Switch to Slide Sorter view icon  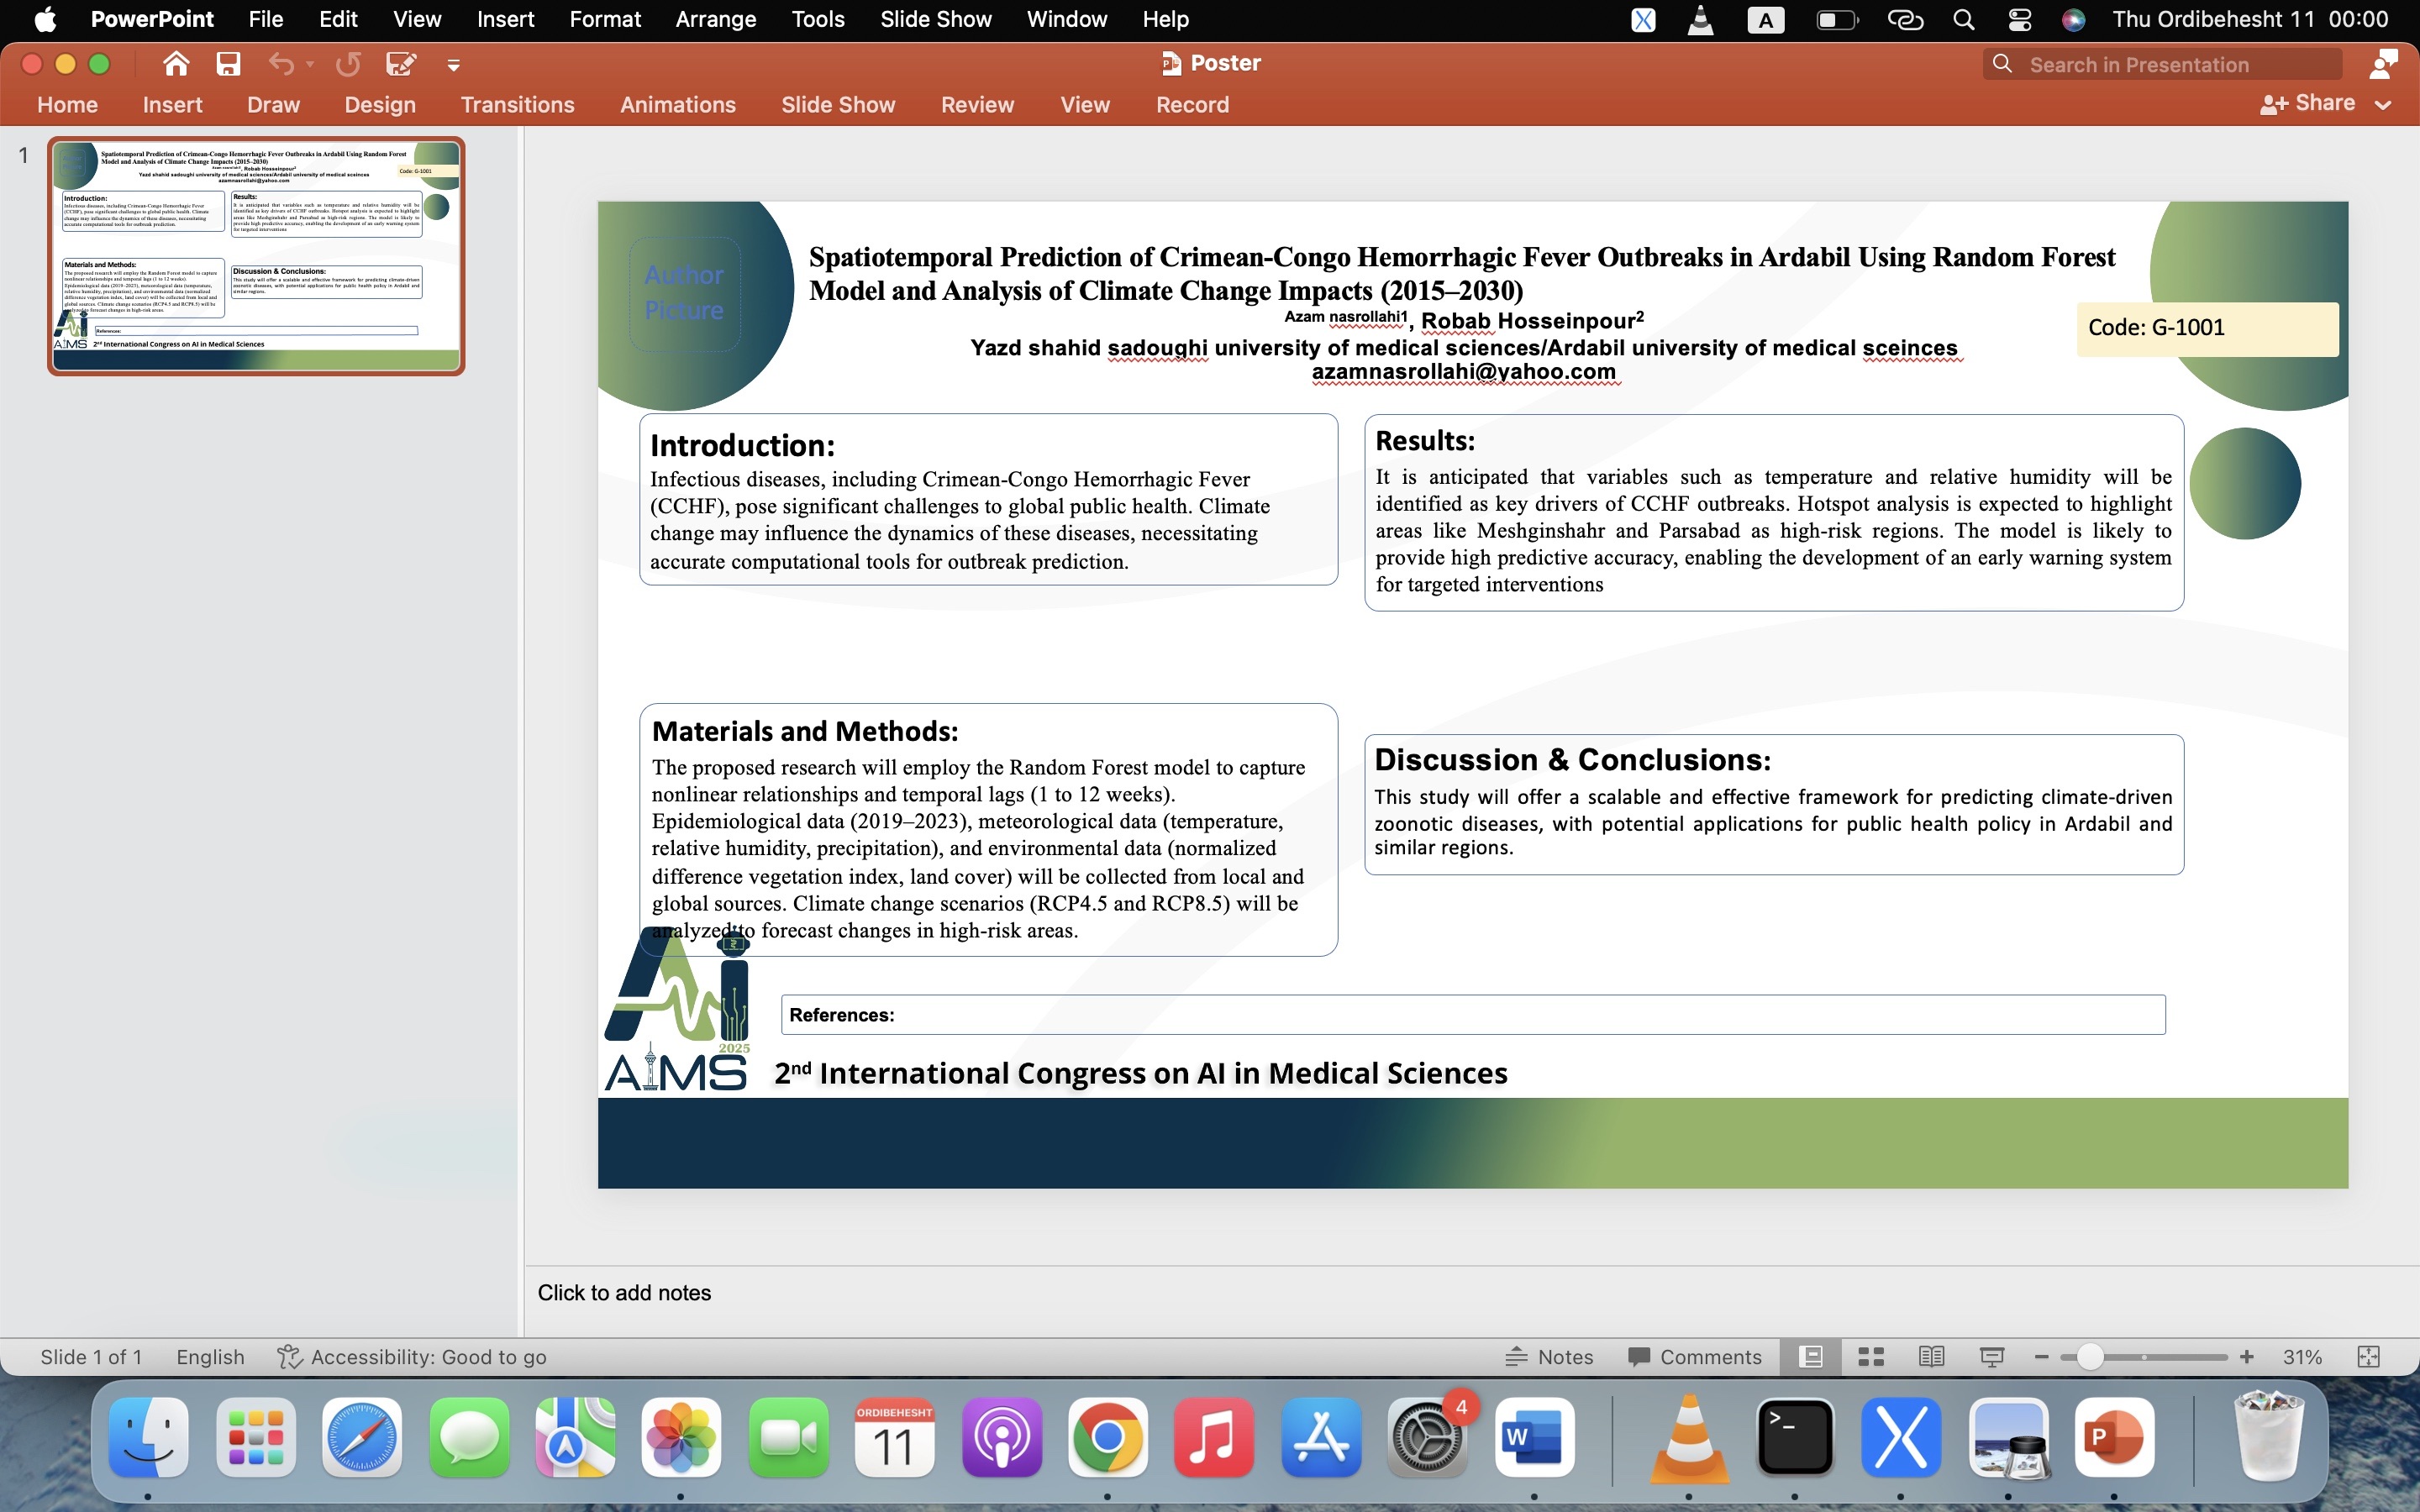pos(1870,1357)
